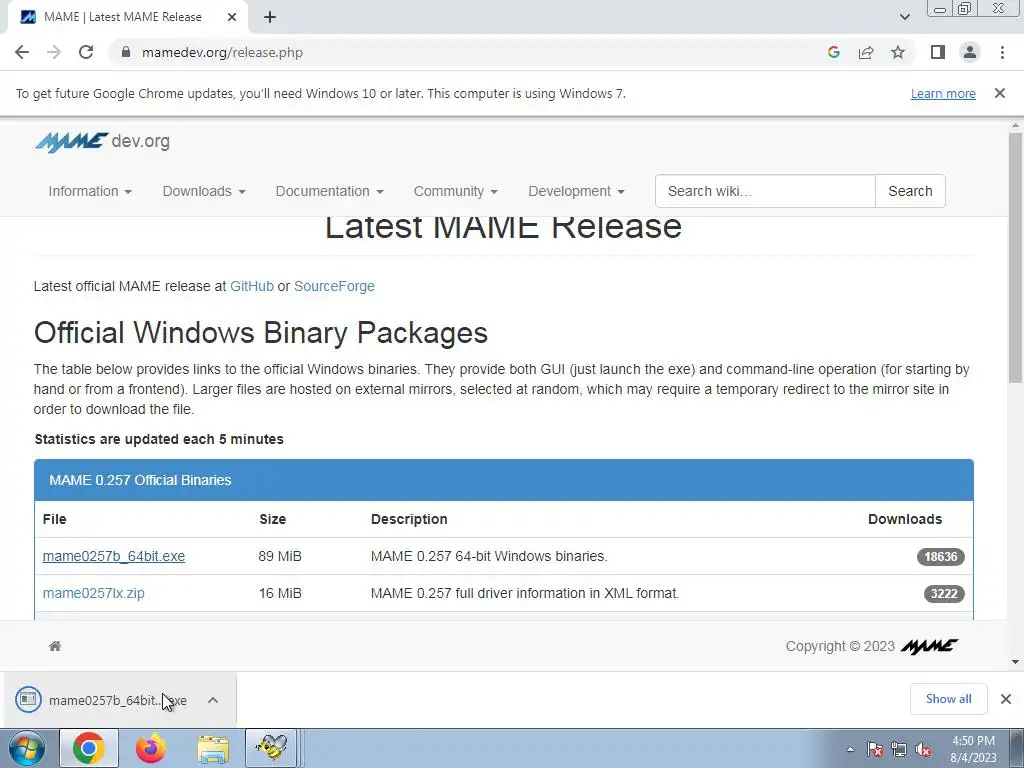
Task: Reload the mamedev.org page
Action: tap(86, 52)
